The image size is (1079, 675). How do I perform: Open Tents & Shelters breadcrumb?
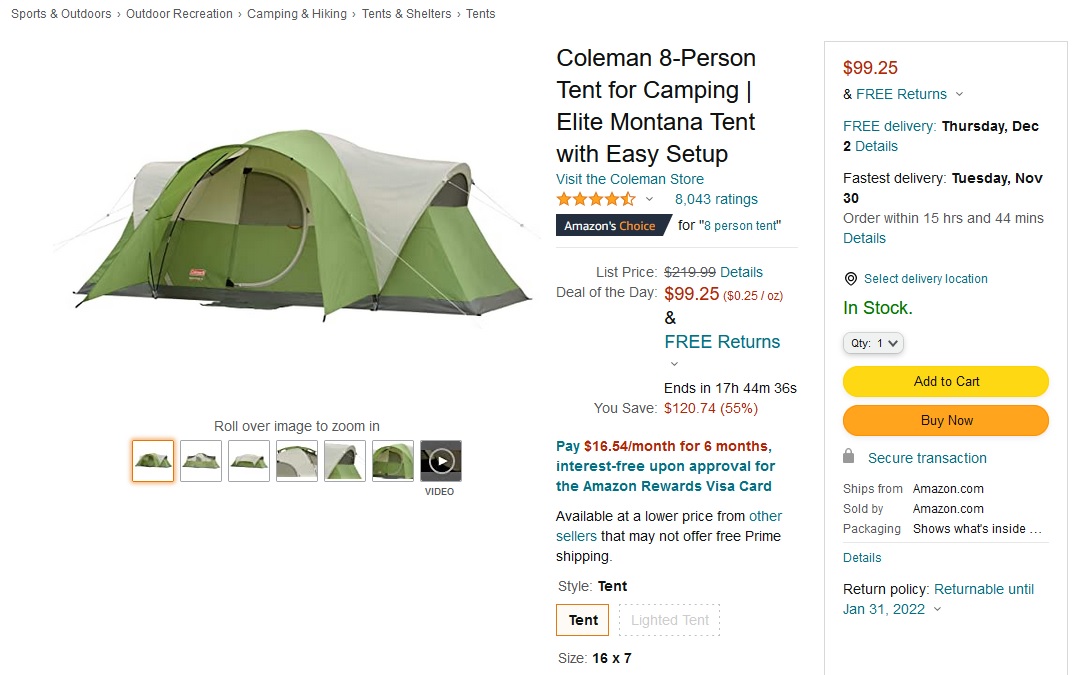pyautogui.click(x=406, y=14)
